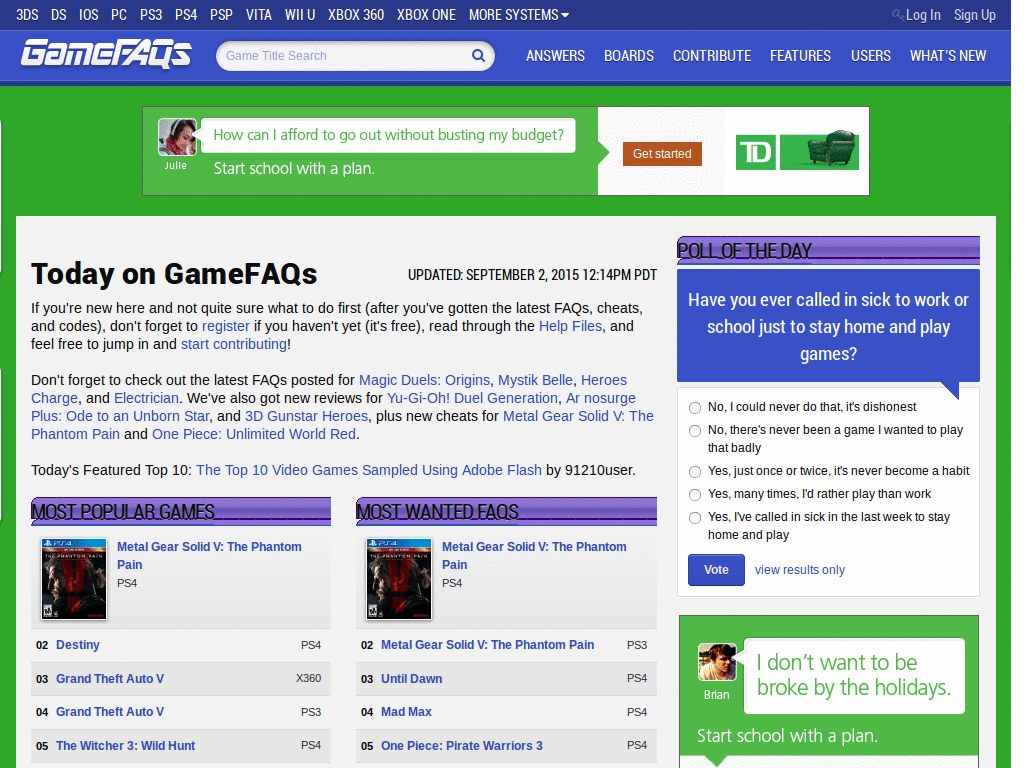1024x768 pixels.
Task: Select 'Yes, I've called in sick last week' option
Action: coord(695,517)
